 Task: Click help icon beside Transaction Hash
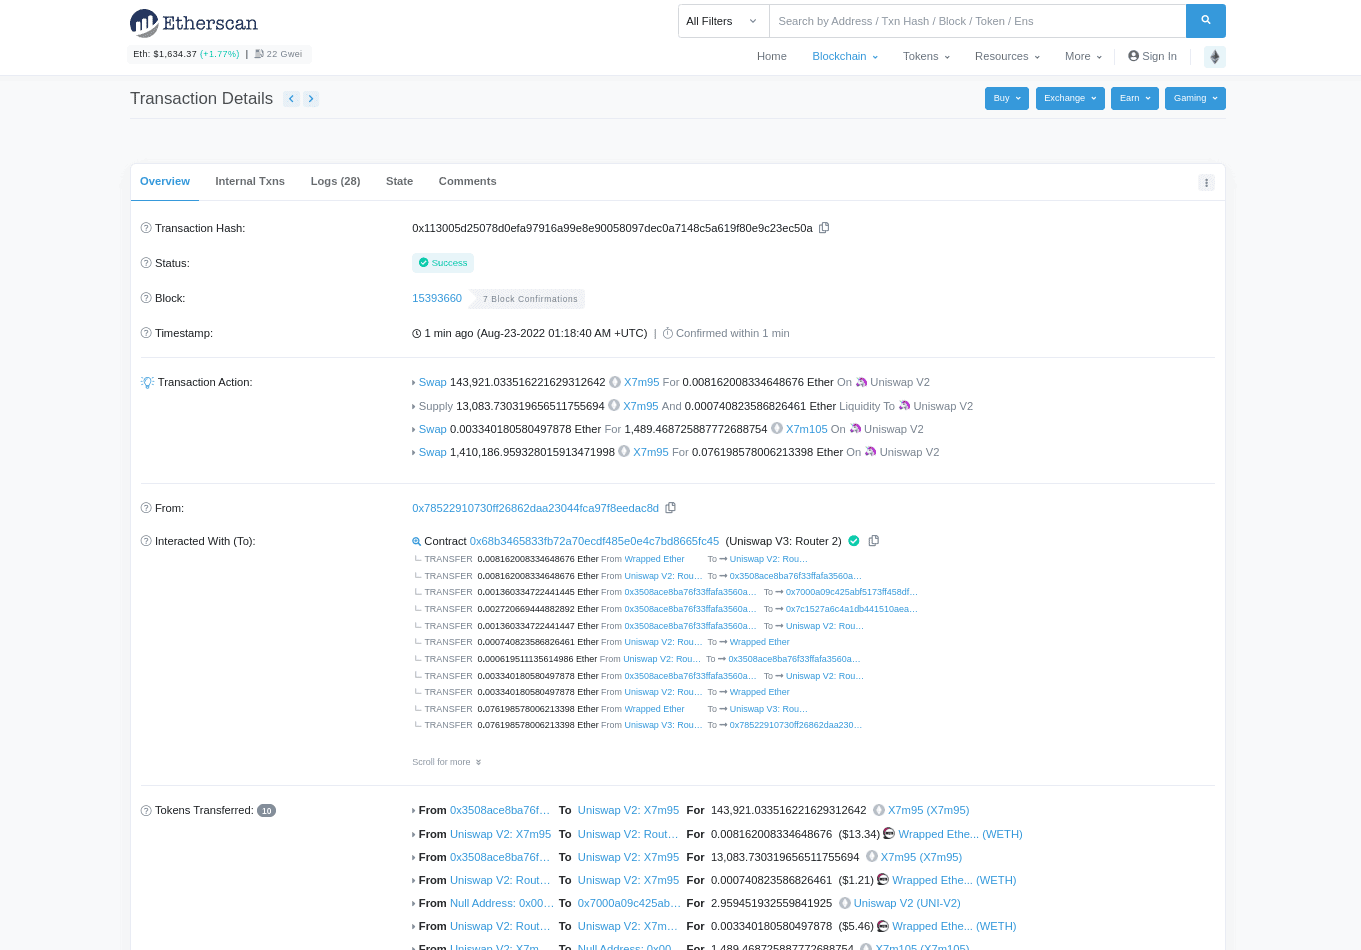coord(146,228)
